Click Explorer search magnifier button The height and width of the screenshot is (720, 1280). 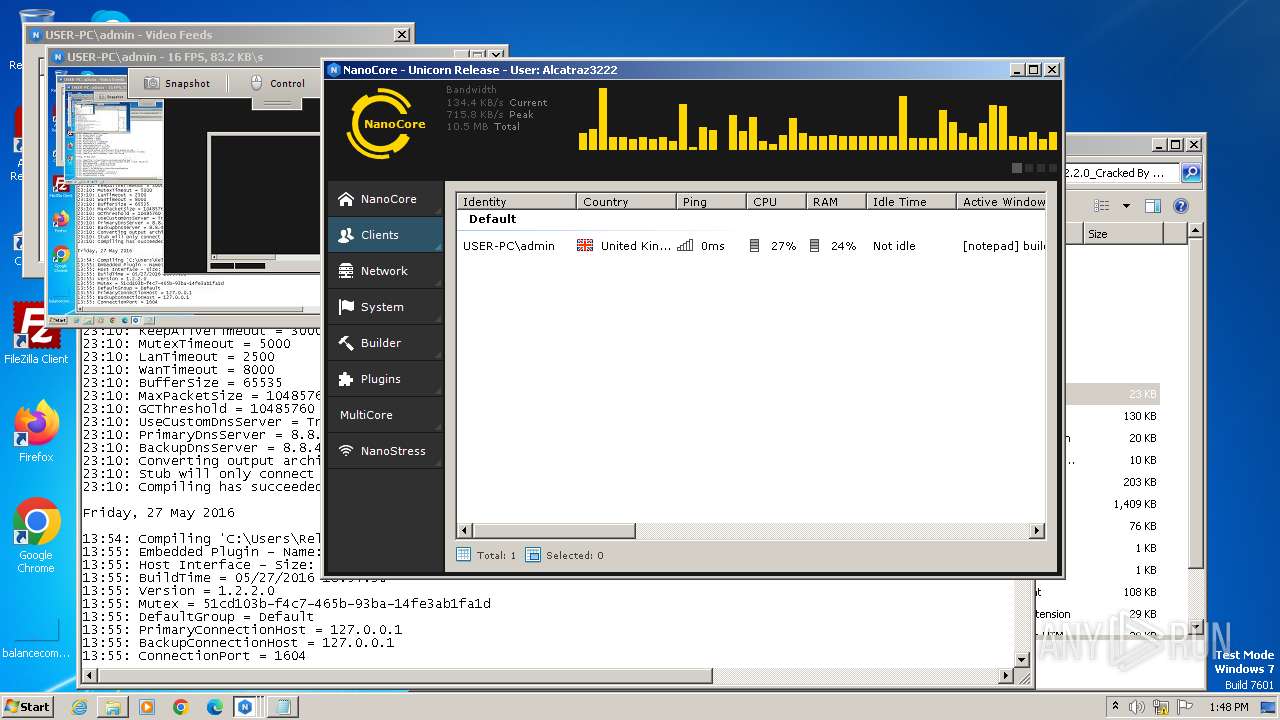click(1190, 173)
